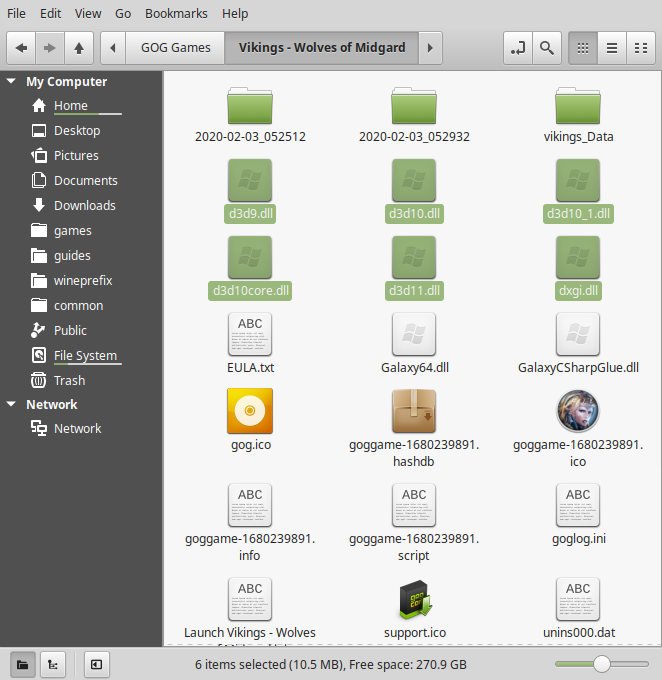The height and width of the screenshot is (680, 662).
Task: Open the View menu
Action: click(x=88, y=13)
